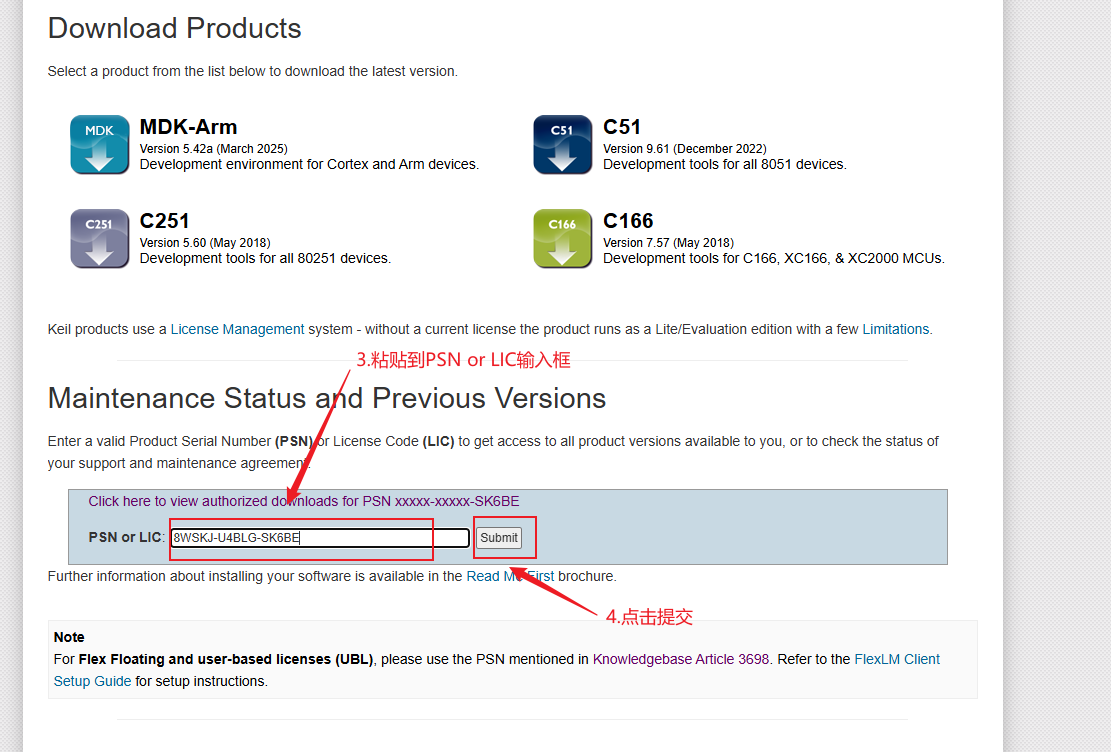The image size is (1111, 752).
Task: Open the Limitations link
Action: (896, 329)
